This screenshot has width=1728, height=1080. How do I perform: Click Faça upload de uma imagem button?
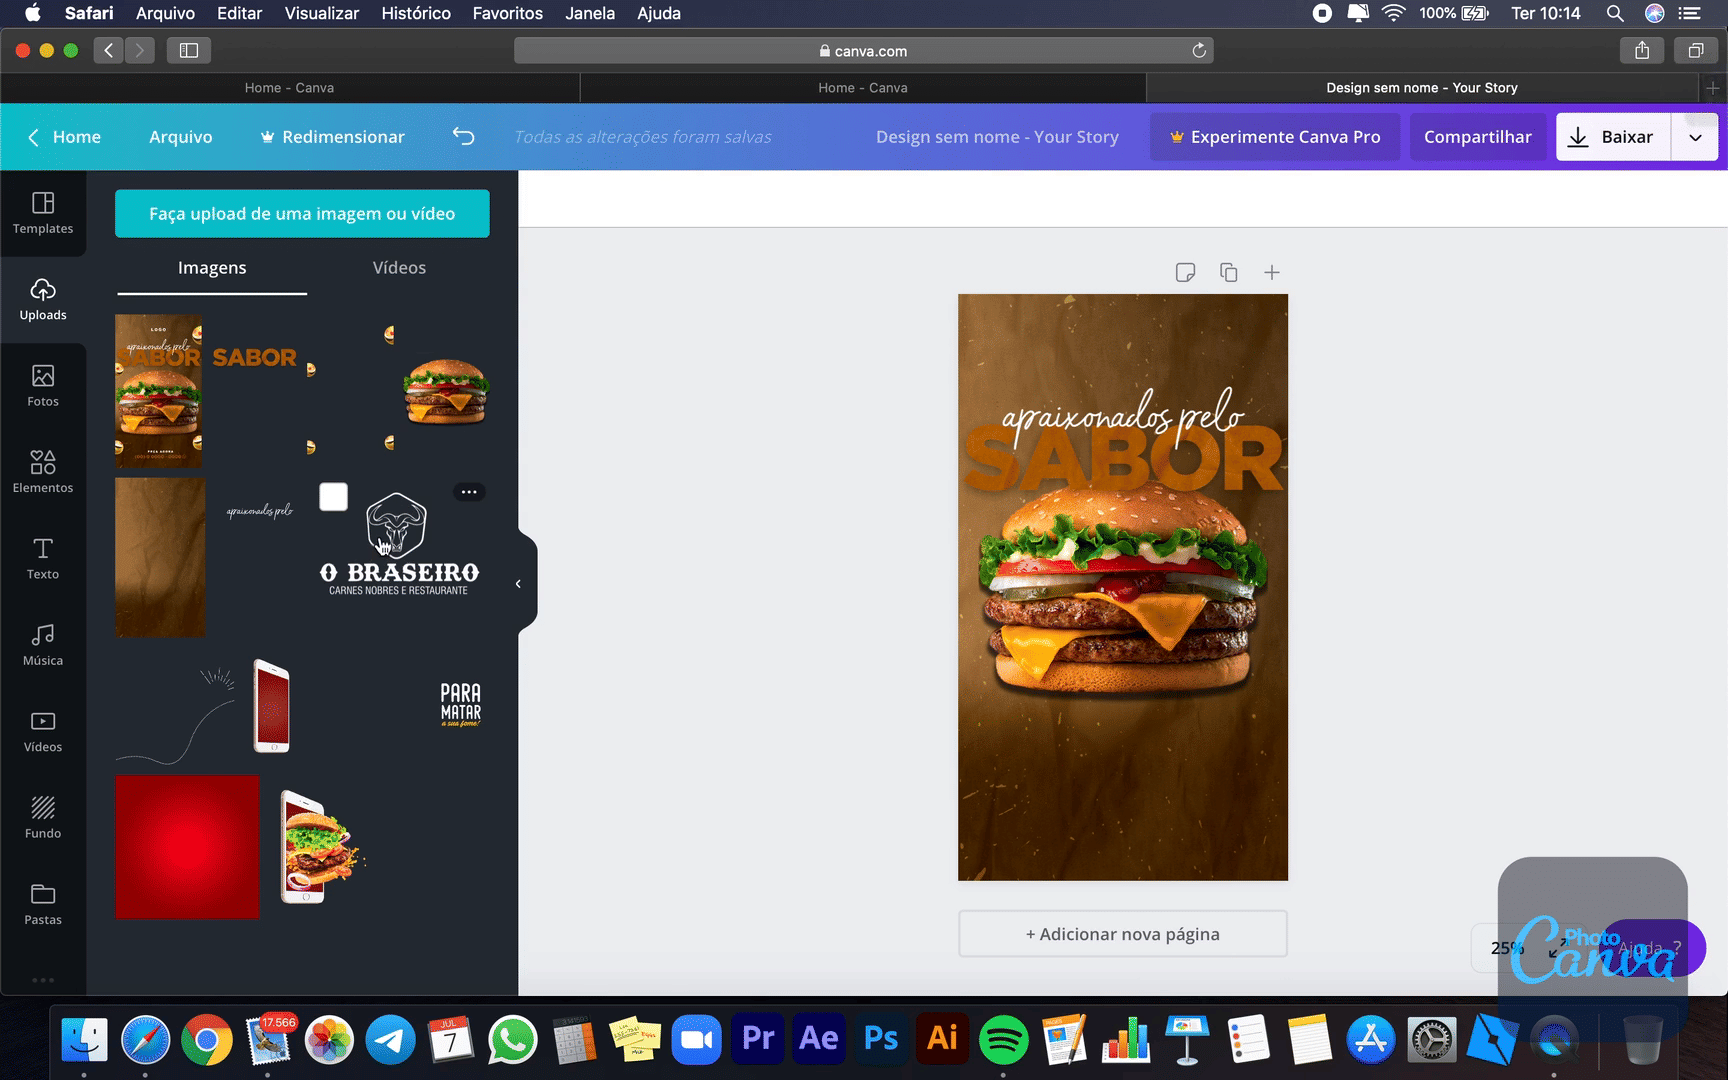(x=302, y=214)
